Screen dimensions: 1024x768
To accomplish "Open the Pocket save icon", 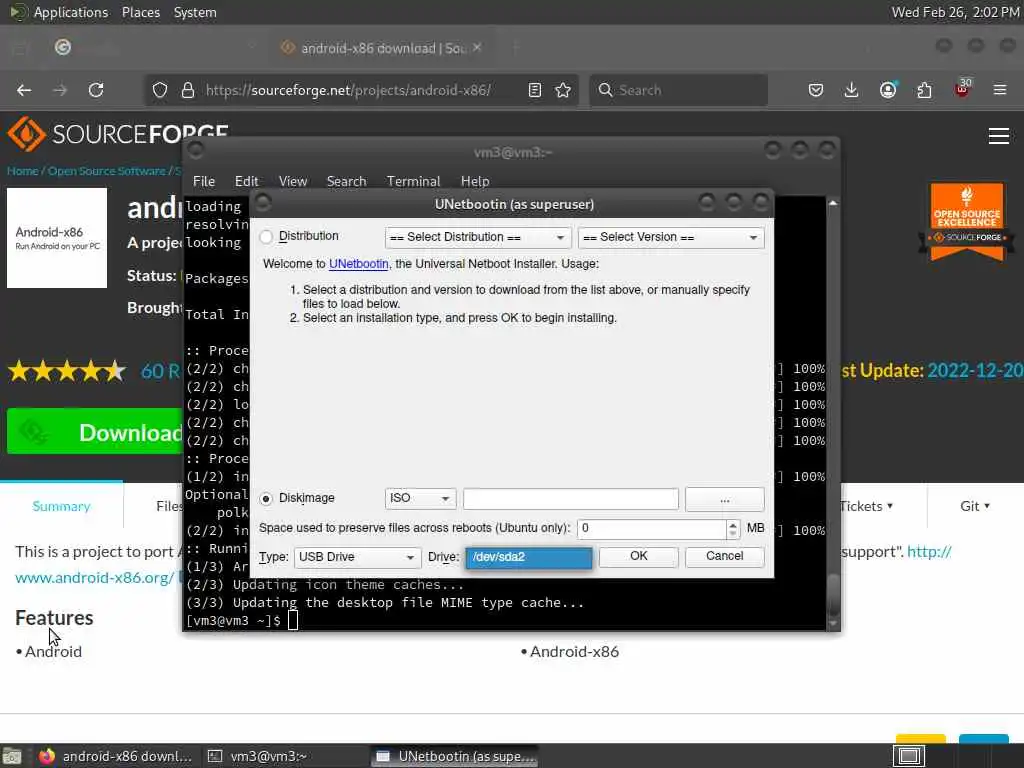I will tap(816, 90).
